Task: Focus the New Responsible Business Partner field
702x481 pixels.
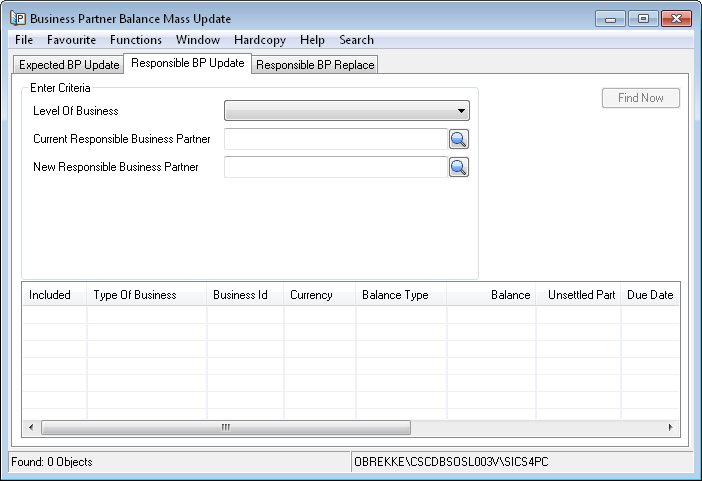Action: click(336, 167)
